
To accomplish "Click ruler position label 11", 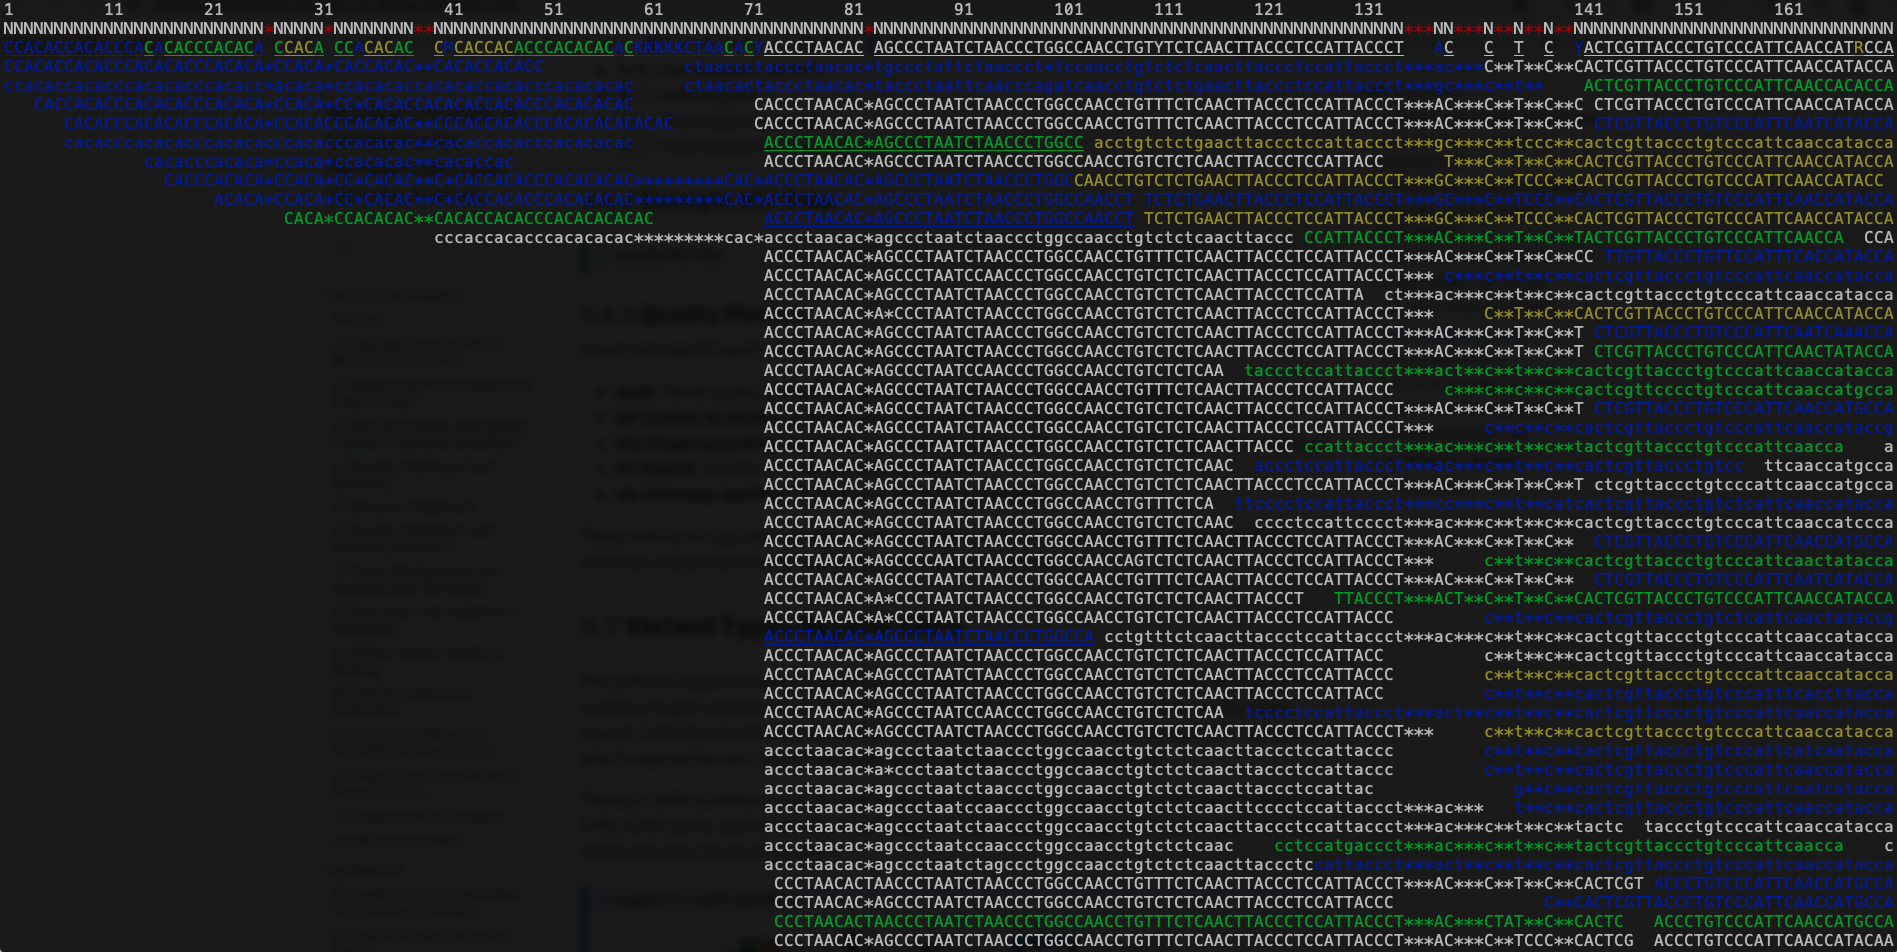I will [114, 9].
